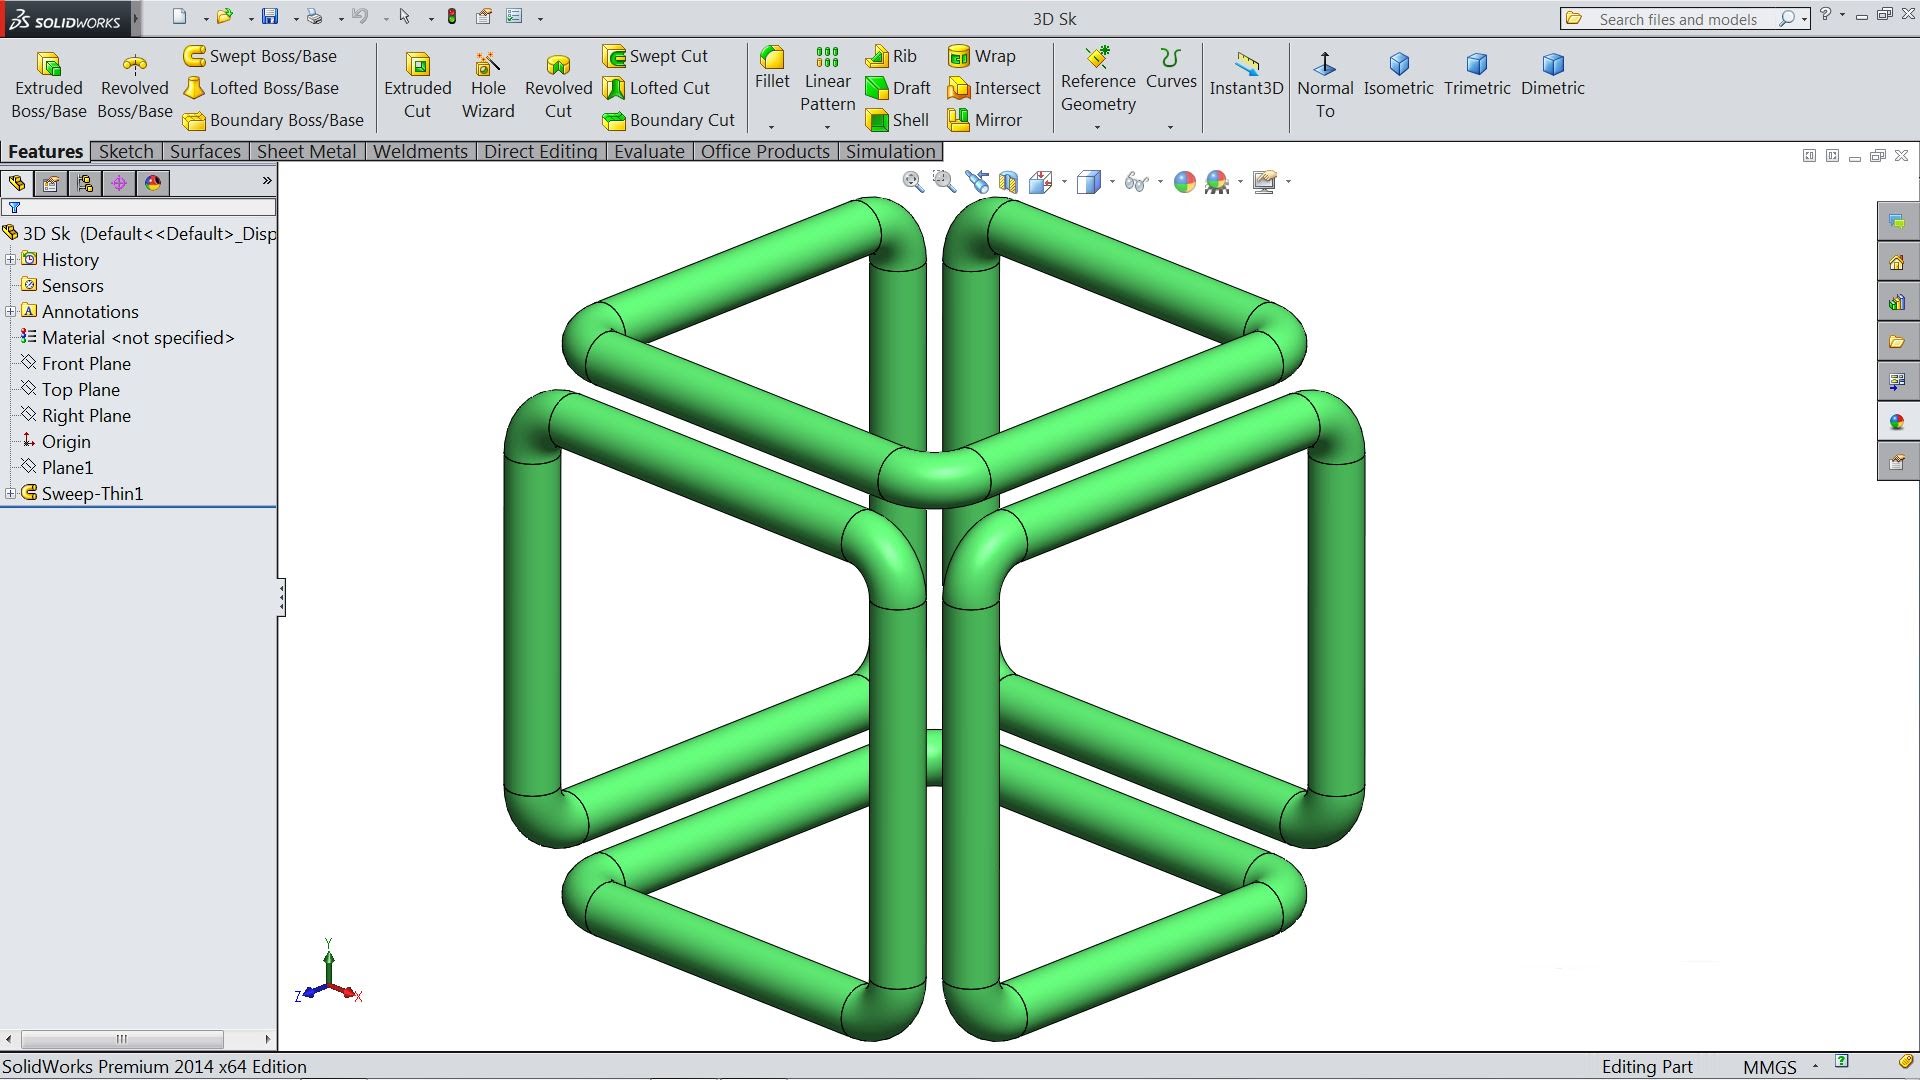The image size is (1920, 1080).
Task: Open the Evaluate ribbon tab
Action: point(649,151)
